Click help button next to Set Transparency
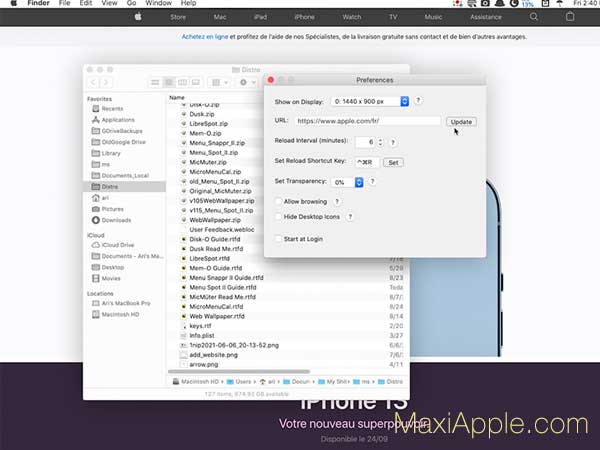Image resolution: width=600 pixels, height=450 pixels. click(372, 182)
